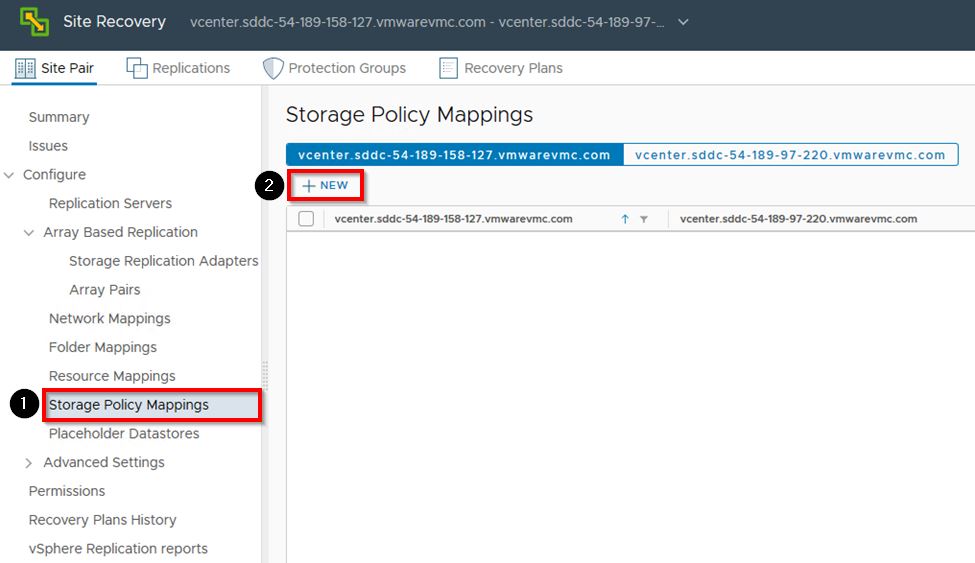The height and width of the screenshot is (563, 975).
Task: Open Placeholder Datastores
Action: pos(124,434)
